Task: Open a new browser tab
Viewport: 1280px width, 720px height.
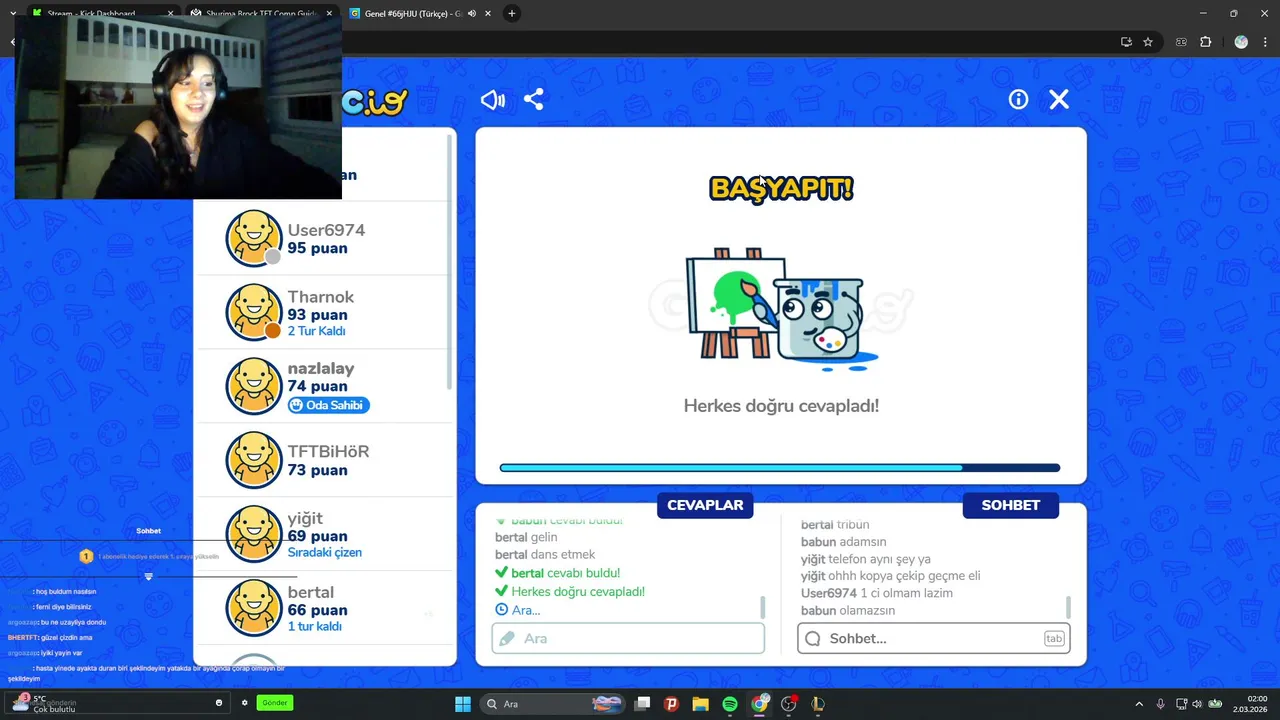Action: pyautogui.click(x=512, y=14)
